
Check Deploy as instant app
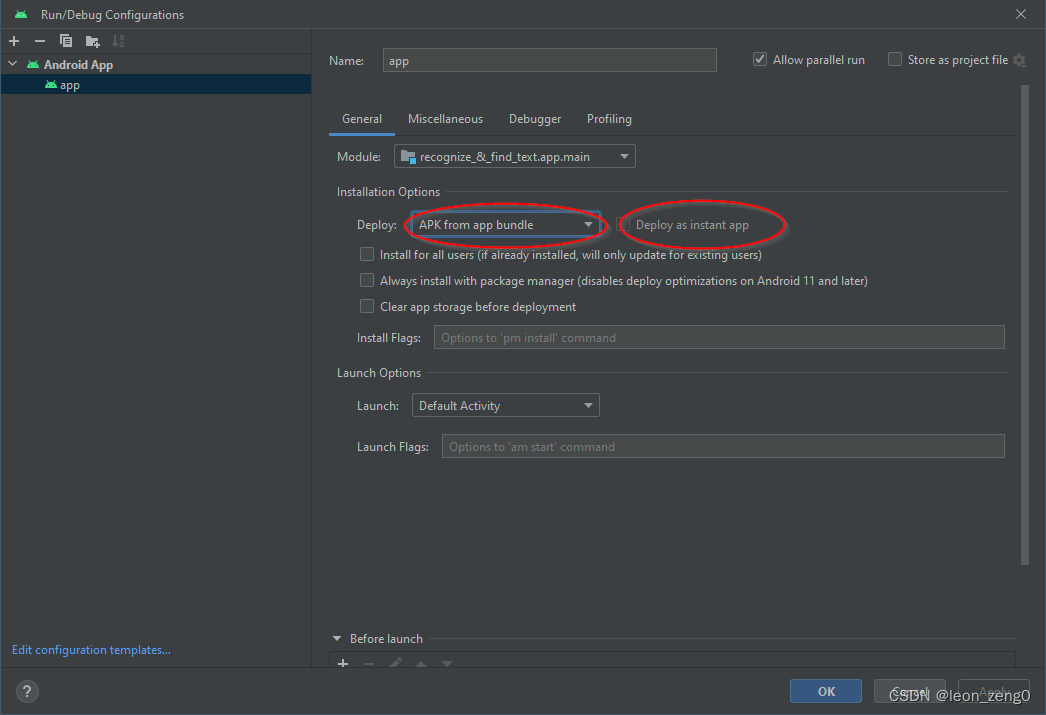(x=624, y=225)
